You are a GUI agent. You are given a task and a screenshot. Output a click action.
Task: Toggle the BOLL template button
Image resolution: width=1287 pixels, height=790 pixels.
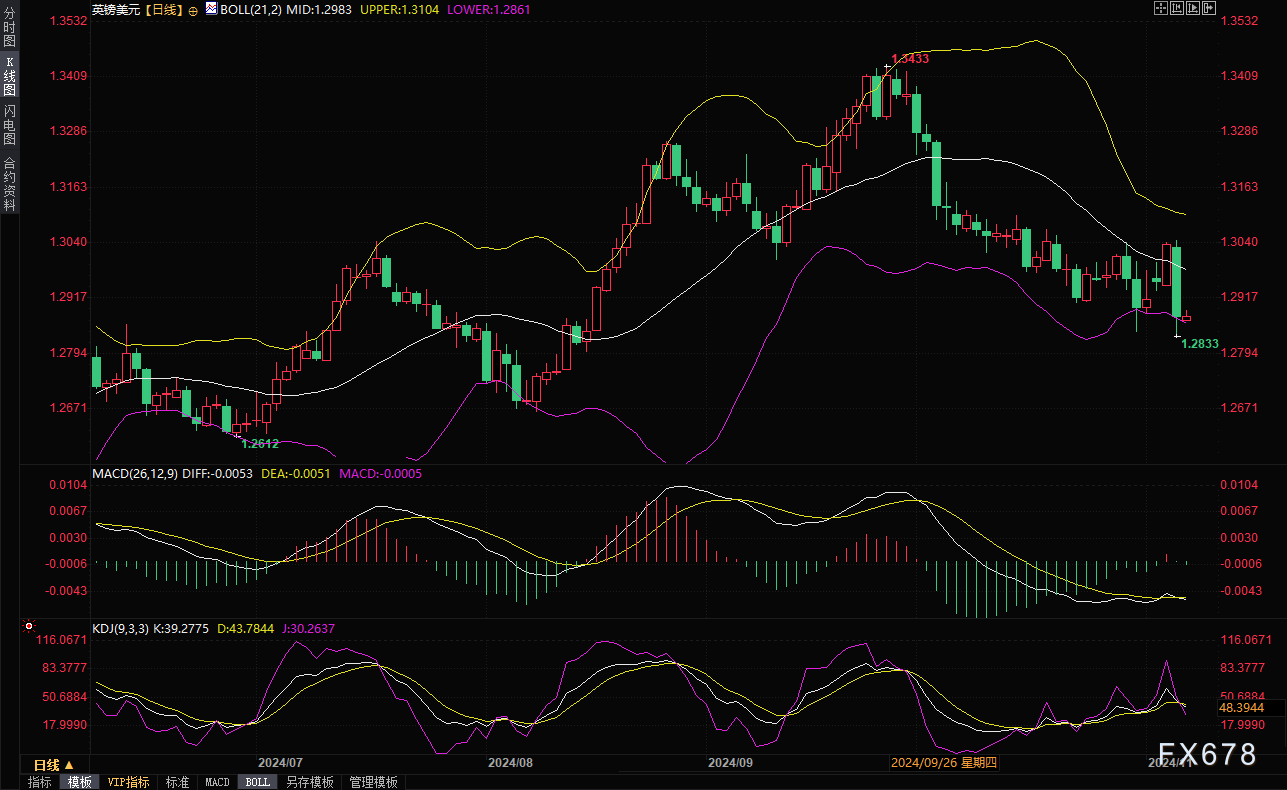[x=257, y=782]
